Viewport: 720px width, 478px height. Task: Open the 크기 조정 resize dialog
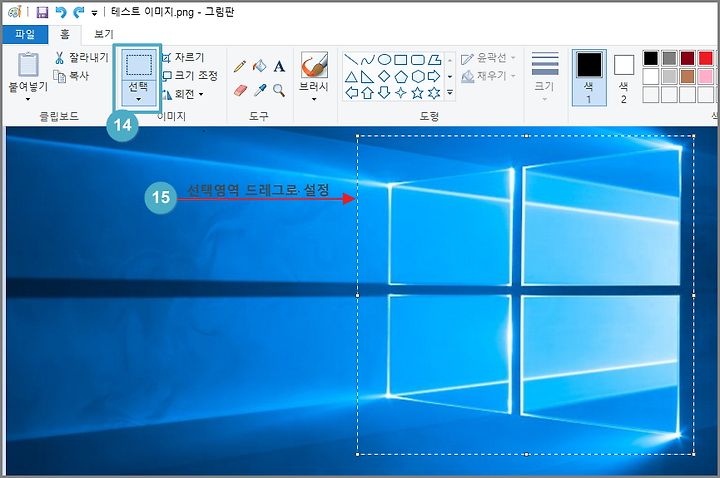point(190,75)
